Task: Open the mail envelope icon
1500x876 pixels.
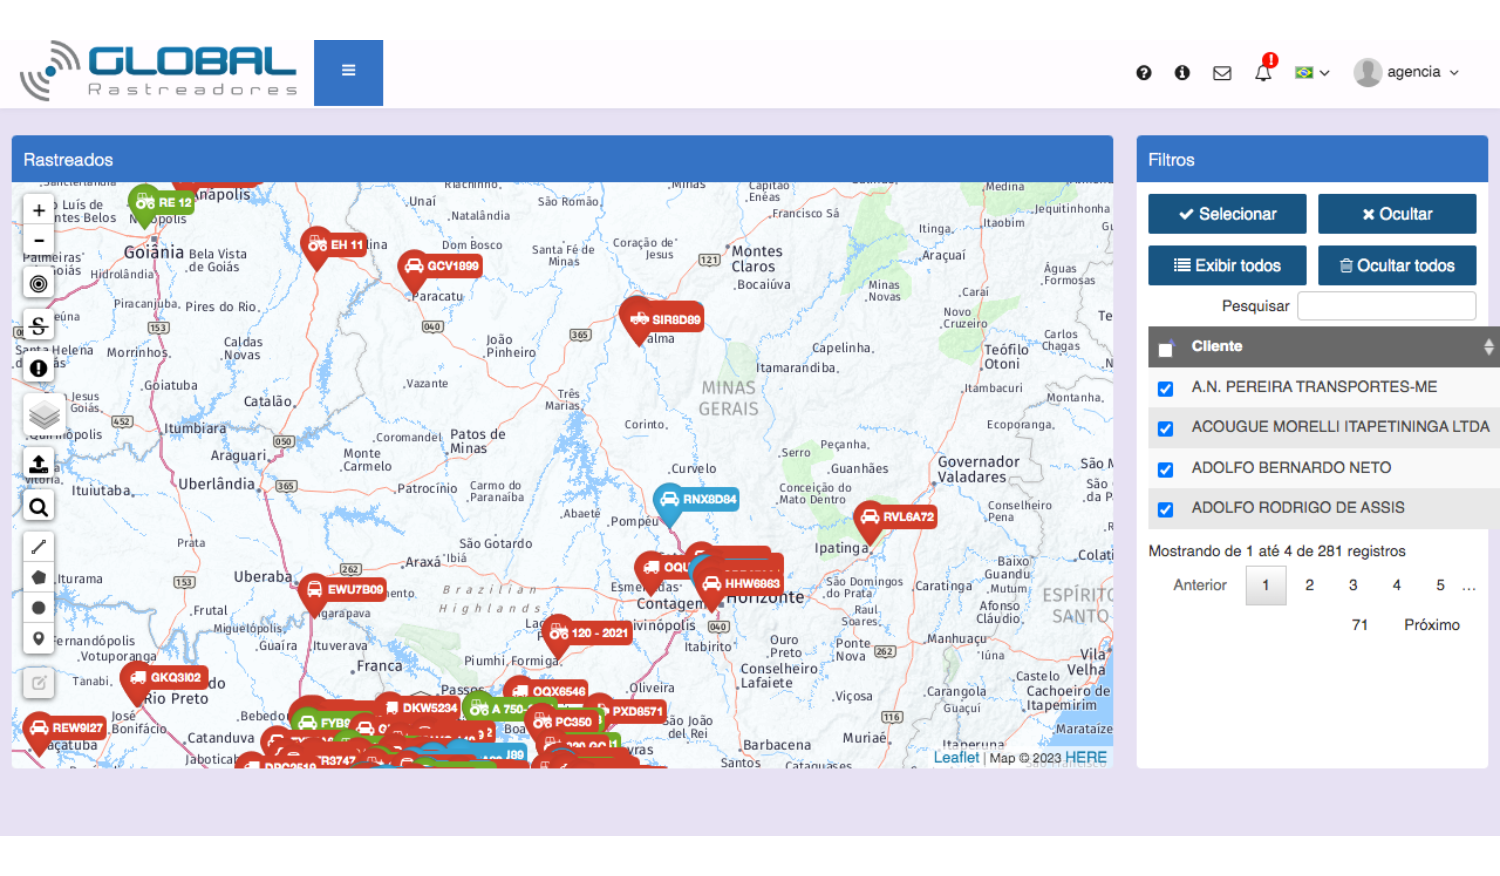Action: pos(1222,73)
